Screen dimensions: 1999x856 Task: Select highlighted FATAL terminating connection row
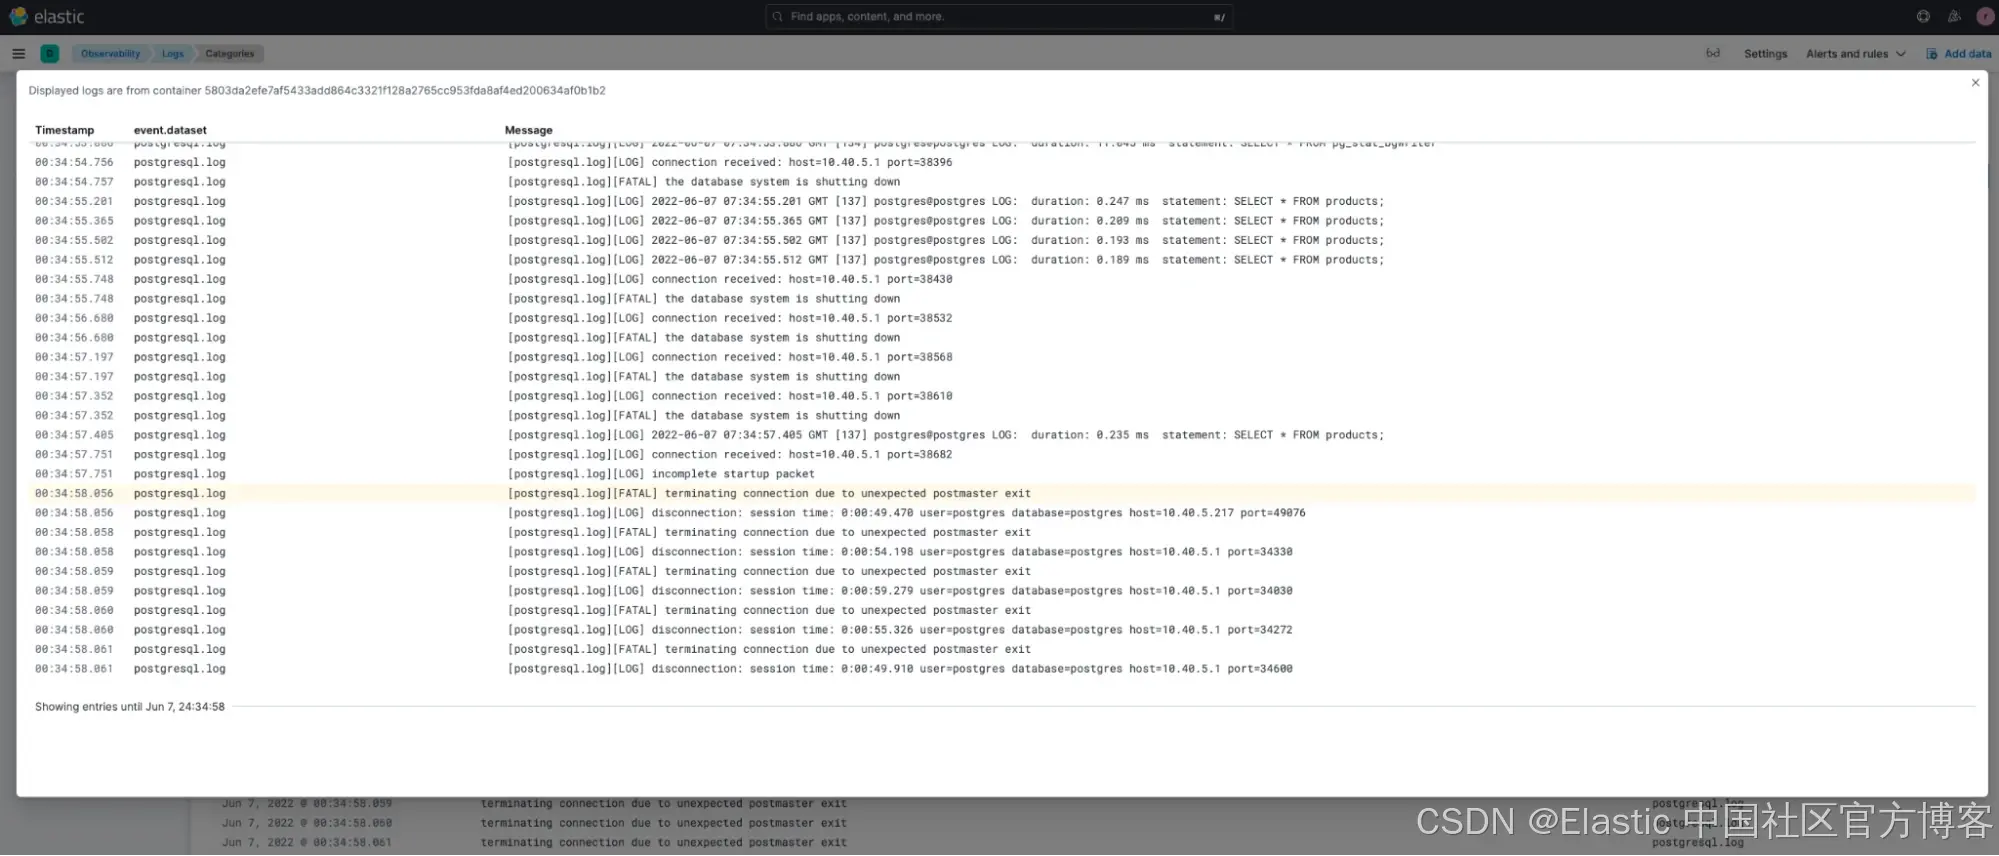coord(1002,494)
